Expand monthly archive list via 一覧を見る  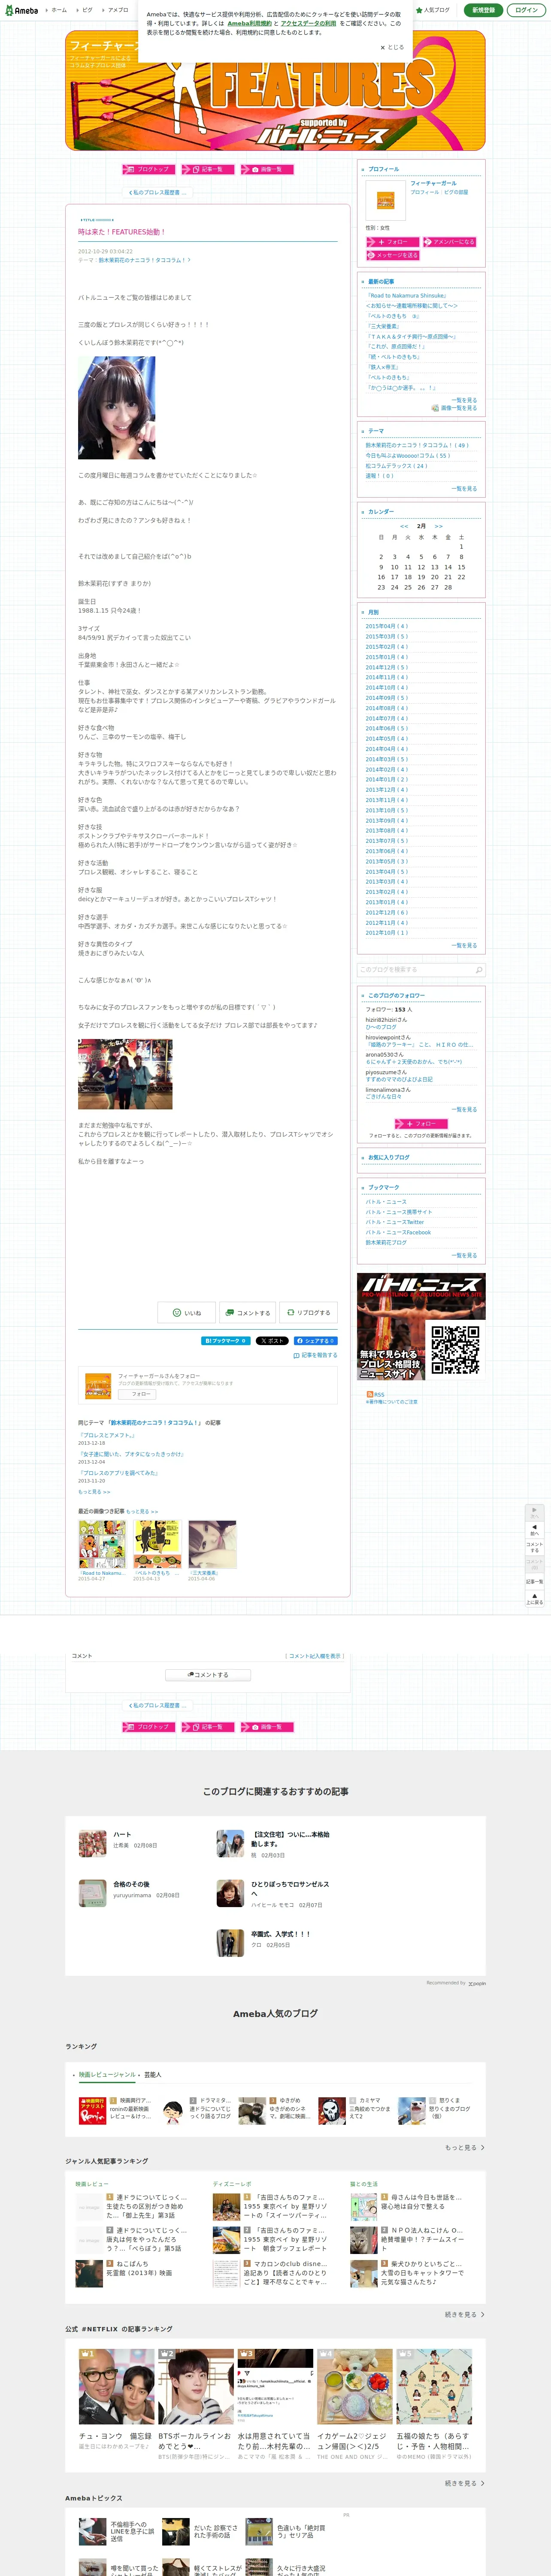[x=464, y=945]
